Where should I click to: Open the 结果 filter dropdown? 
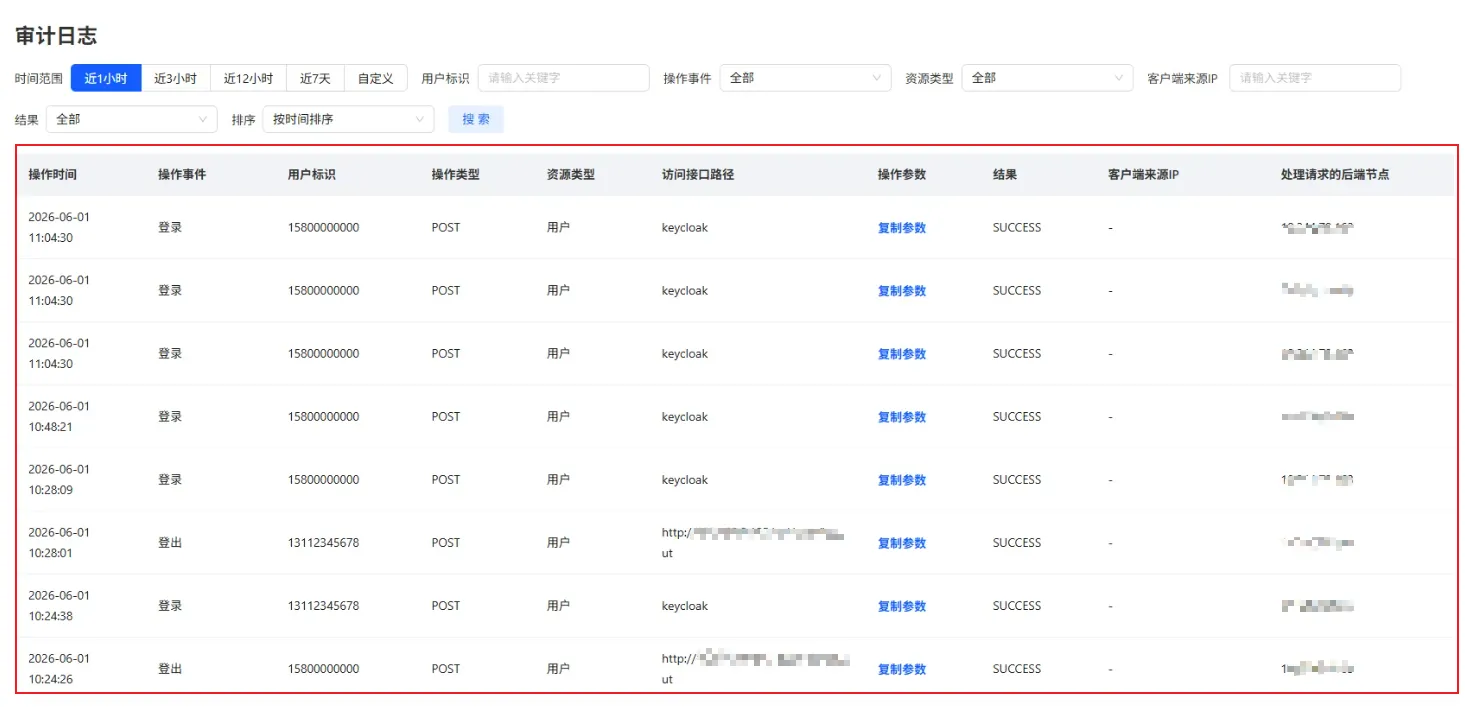pos(131,119)
